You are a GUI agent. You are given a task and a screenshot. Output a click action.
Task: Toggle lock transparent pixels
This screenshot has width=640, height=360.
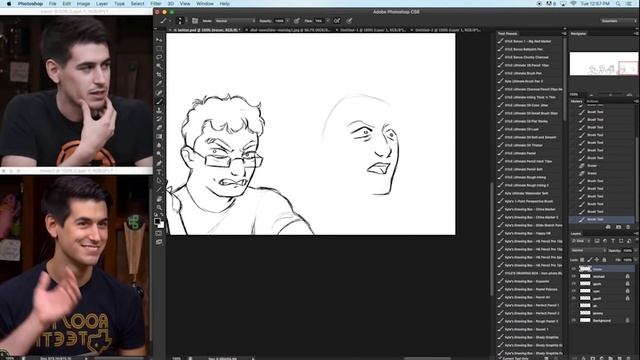(582, 260)
